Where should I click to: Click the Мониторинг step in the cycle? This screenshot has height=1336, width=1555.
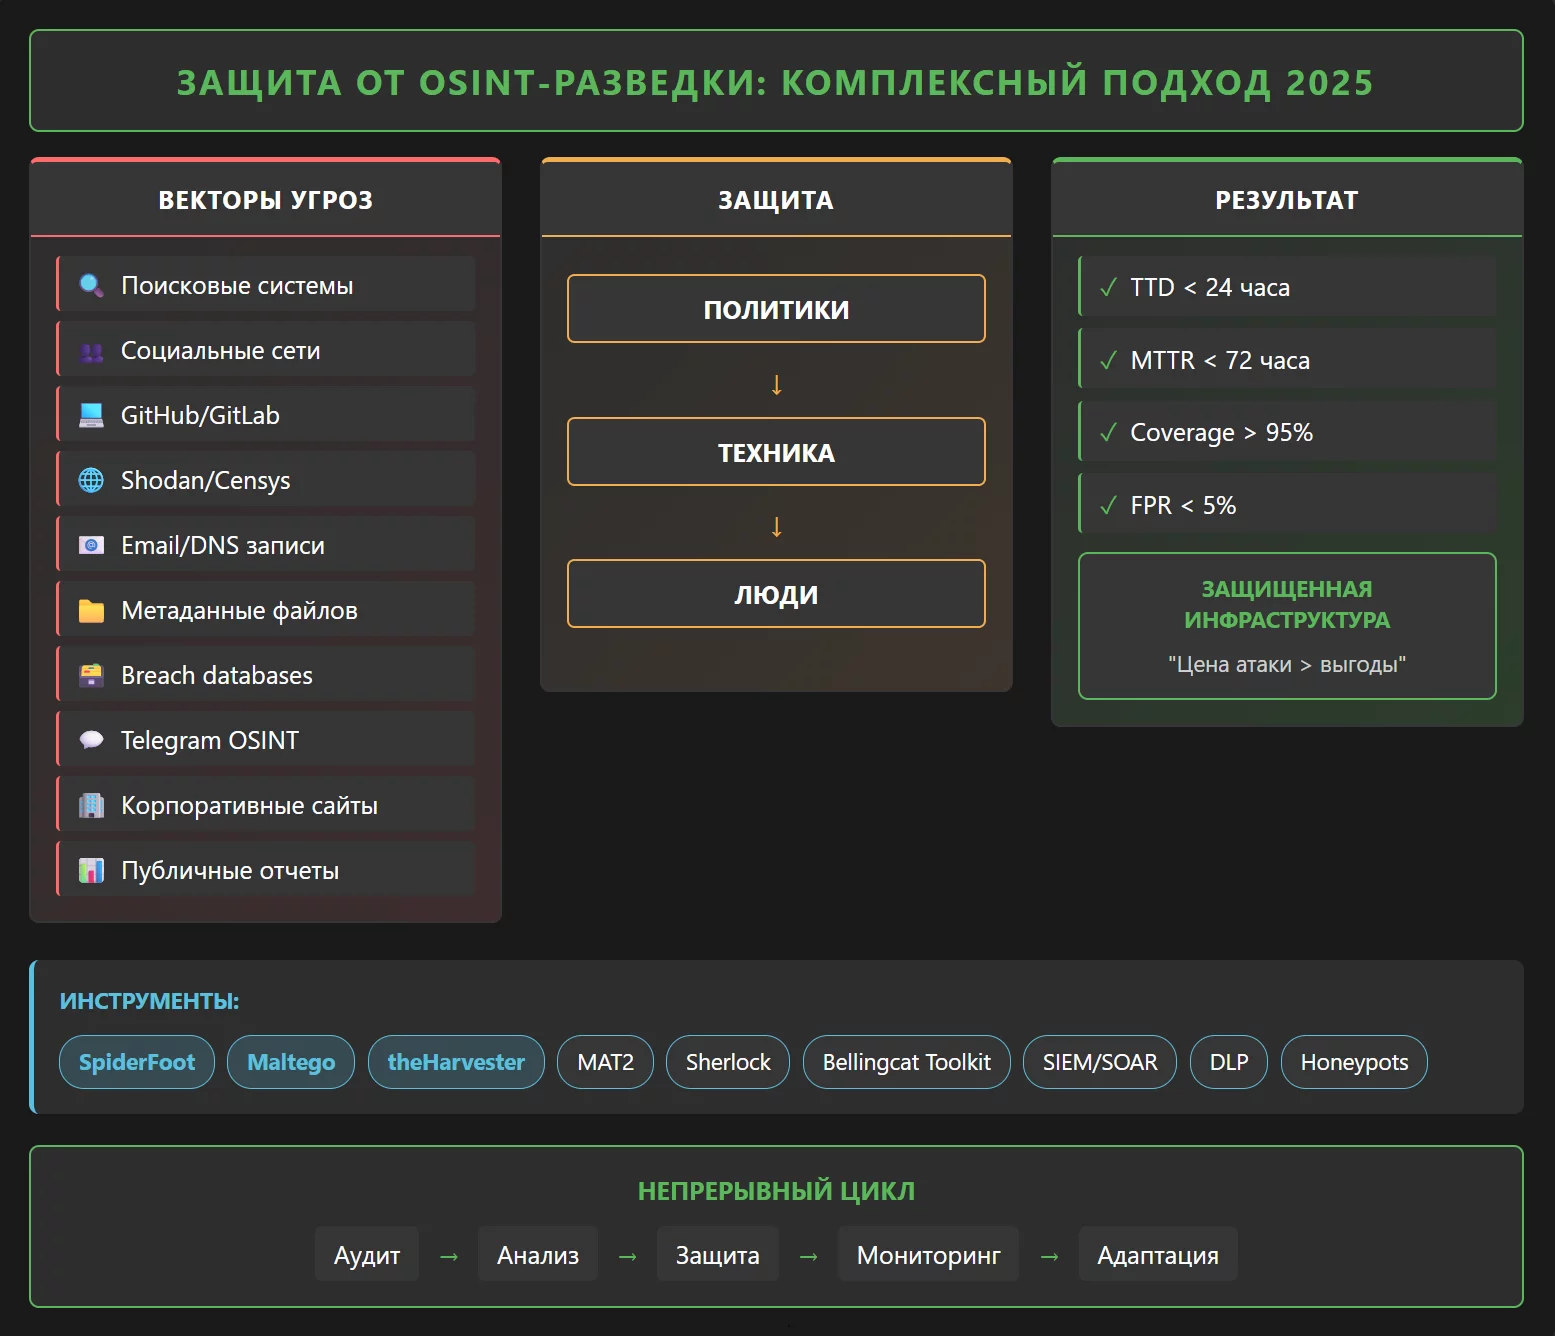[928, 1255]
